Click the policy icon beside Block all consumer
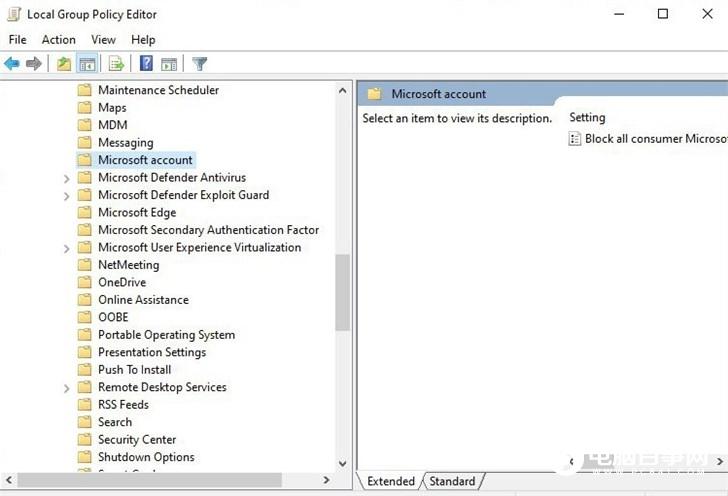Viewport: 728px width, 496px height. pos(574,138)
